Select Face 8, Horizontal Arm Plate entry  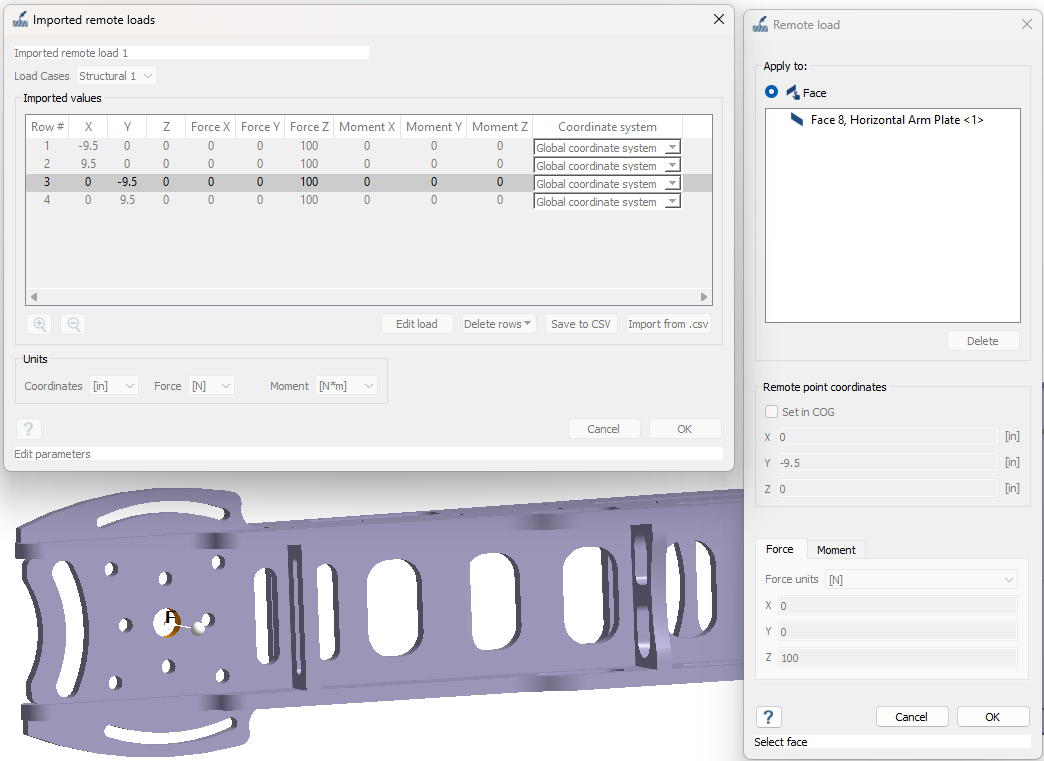896,120
